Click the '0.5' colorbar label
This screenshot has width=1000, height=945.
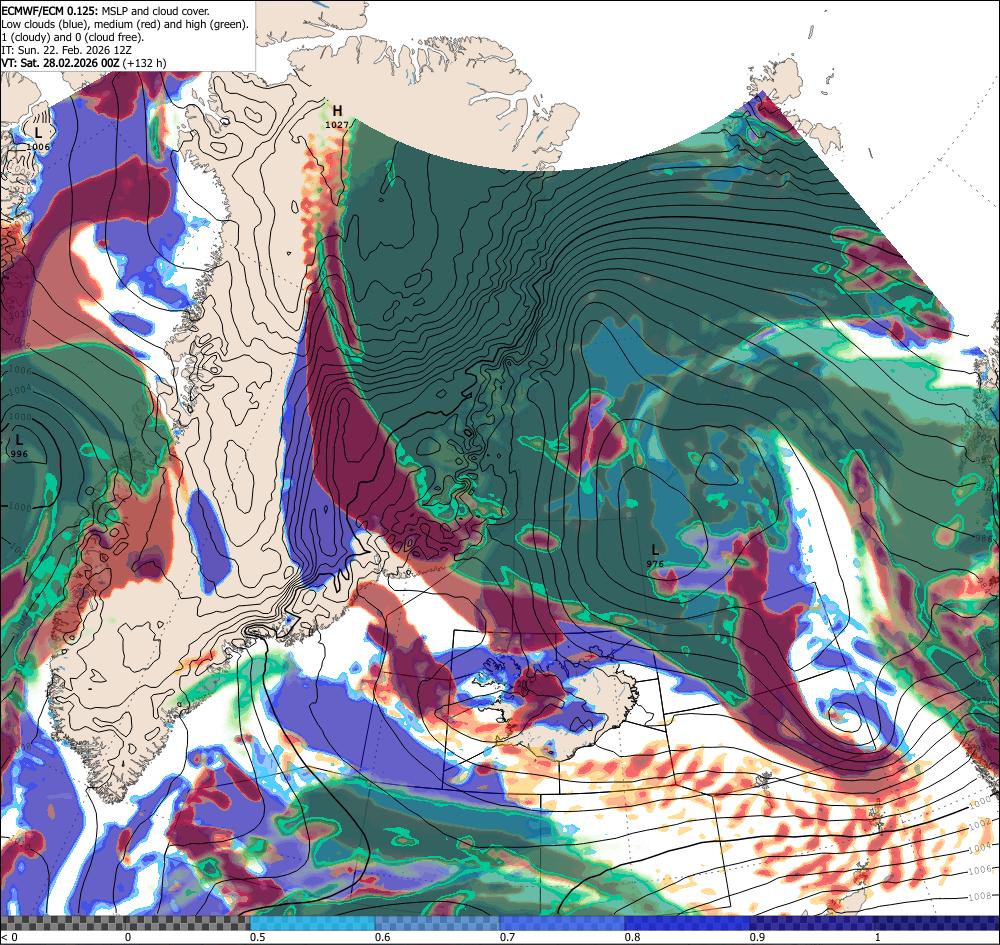[x=258, y=937]
